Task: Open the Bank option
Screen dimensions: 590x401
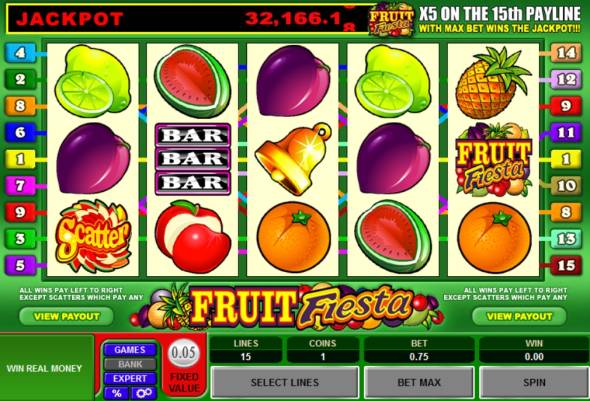Action: [130, 364]
